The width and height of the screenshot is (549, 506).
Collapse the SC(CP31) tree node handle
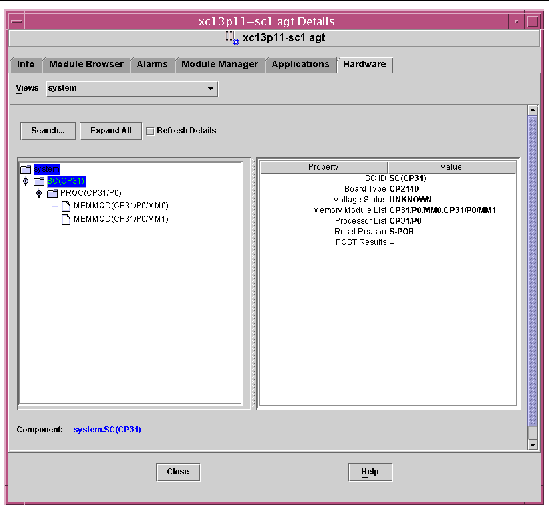click(x=25, y=181)
